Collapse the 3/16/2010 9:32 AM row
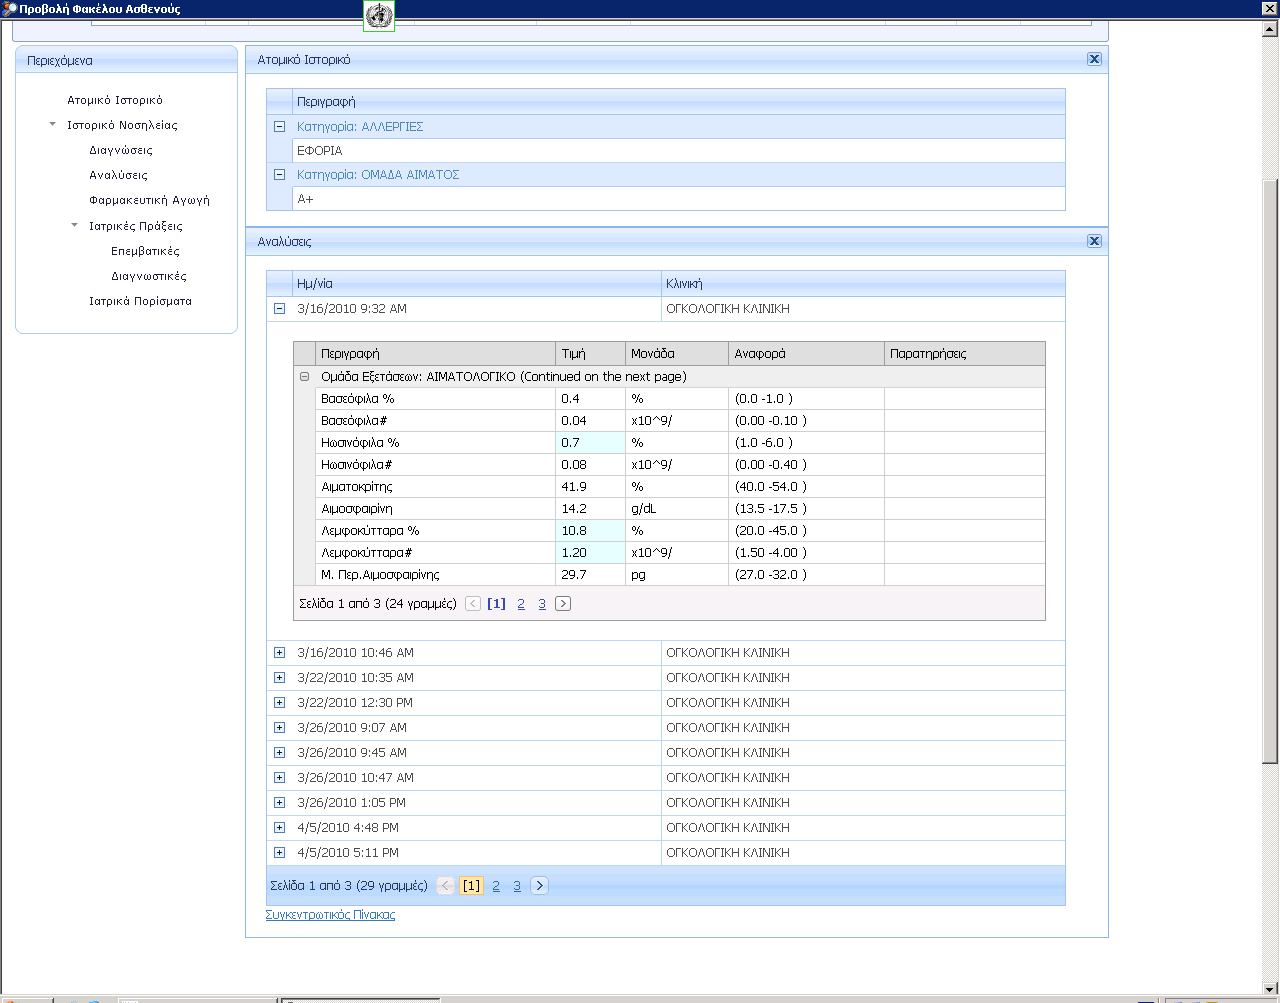This screenshot has width=1280, height=1003. point(279,309)
